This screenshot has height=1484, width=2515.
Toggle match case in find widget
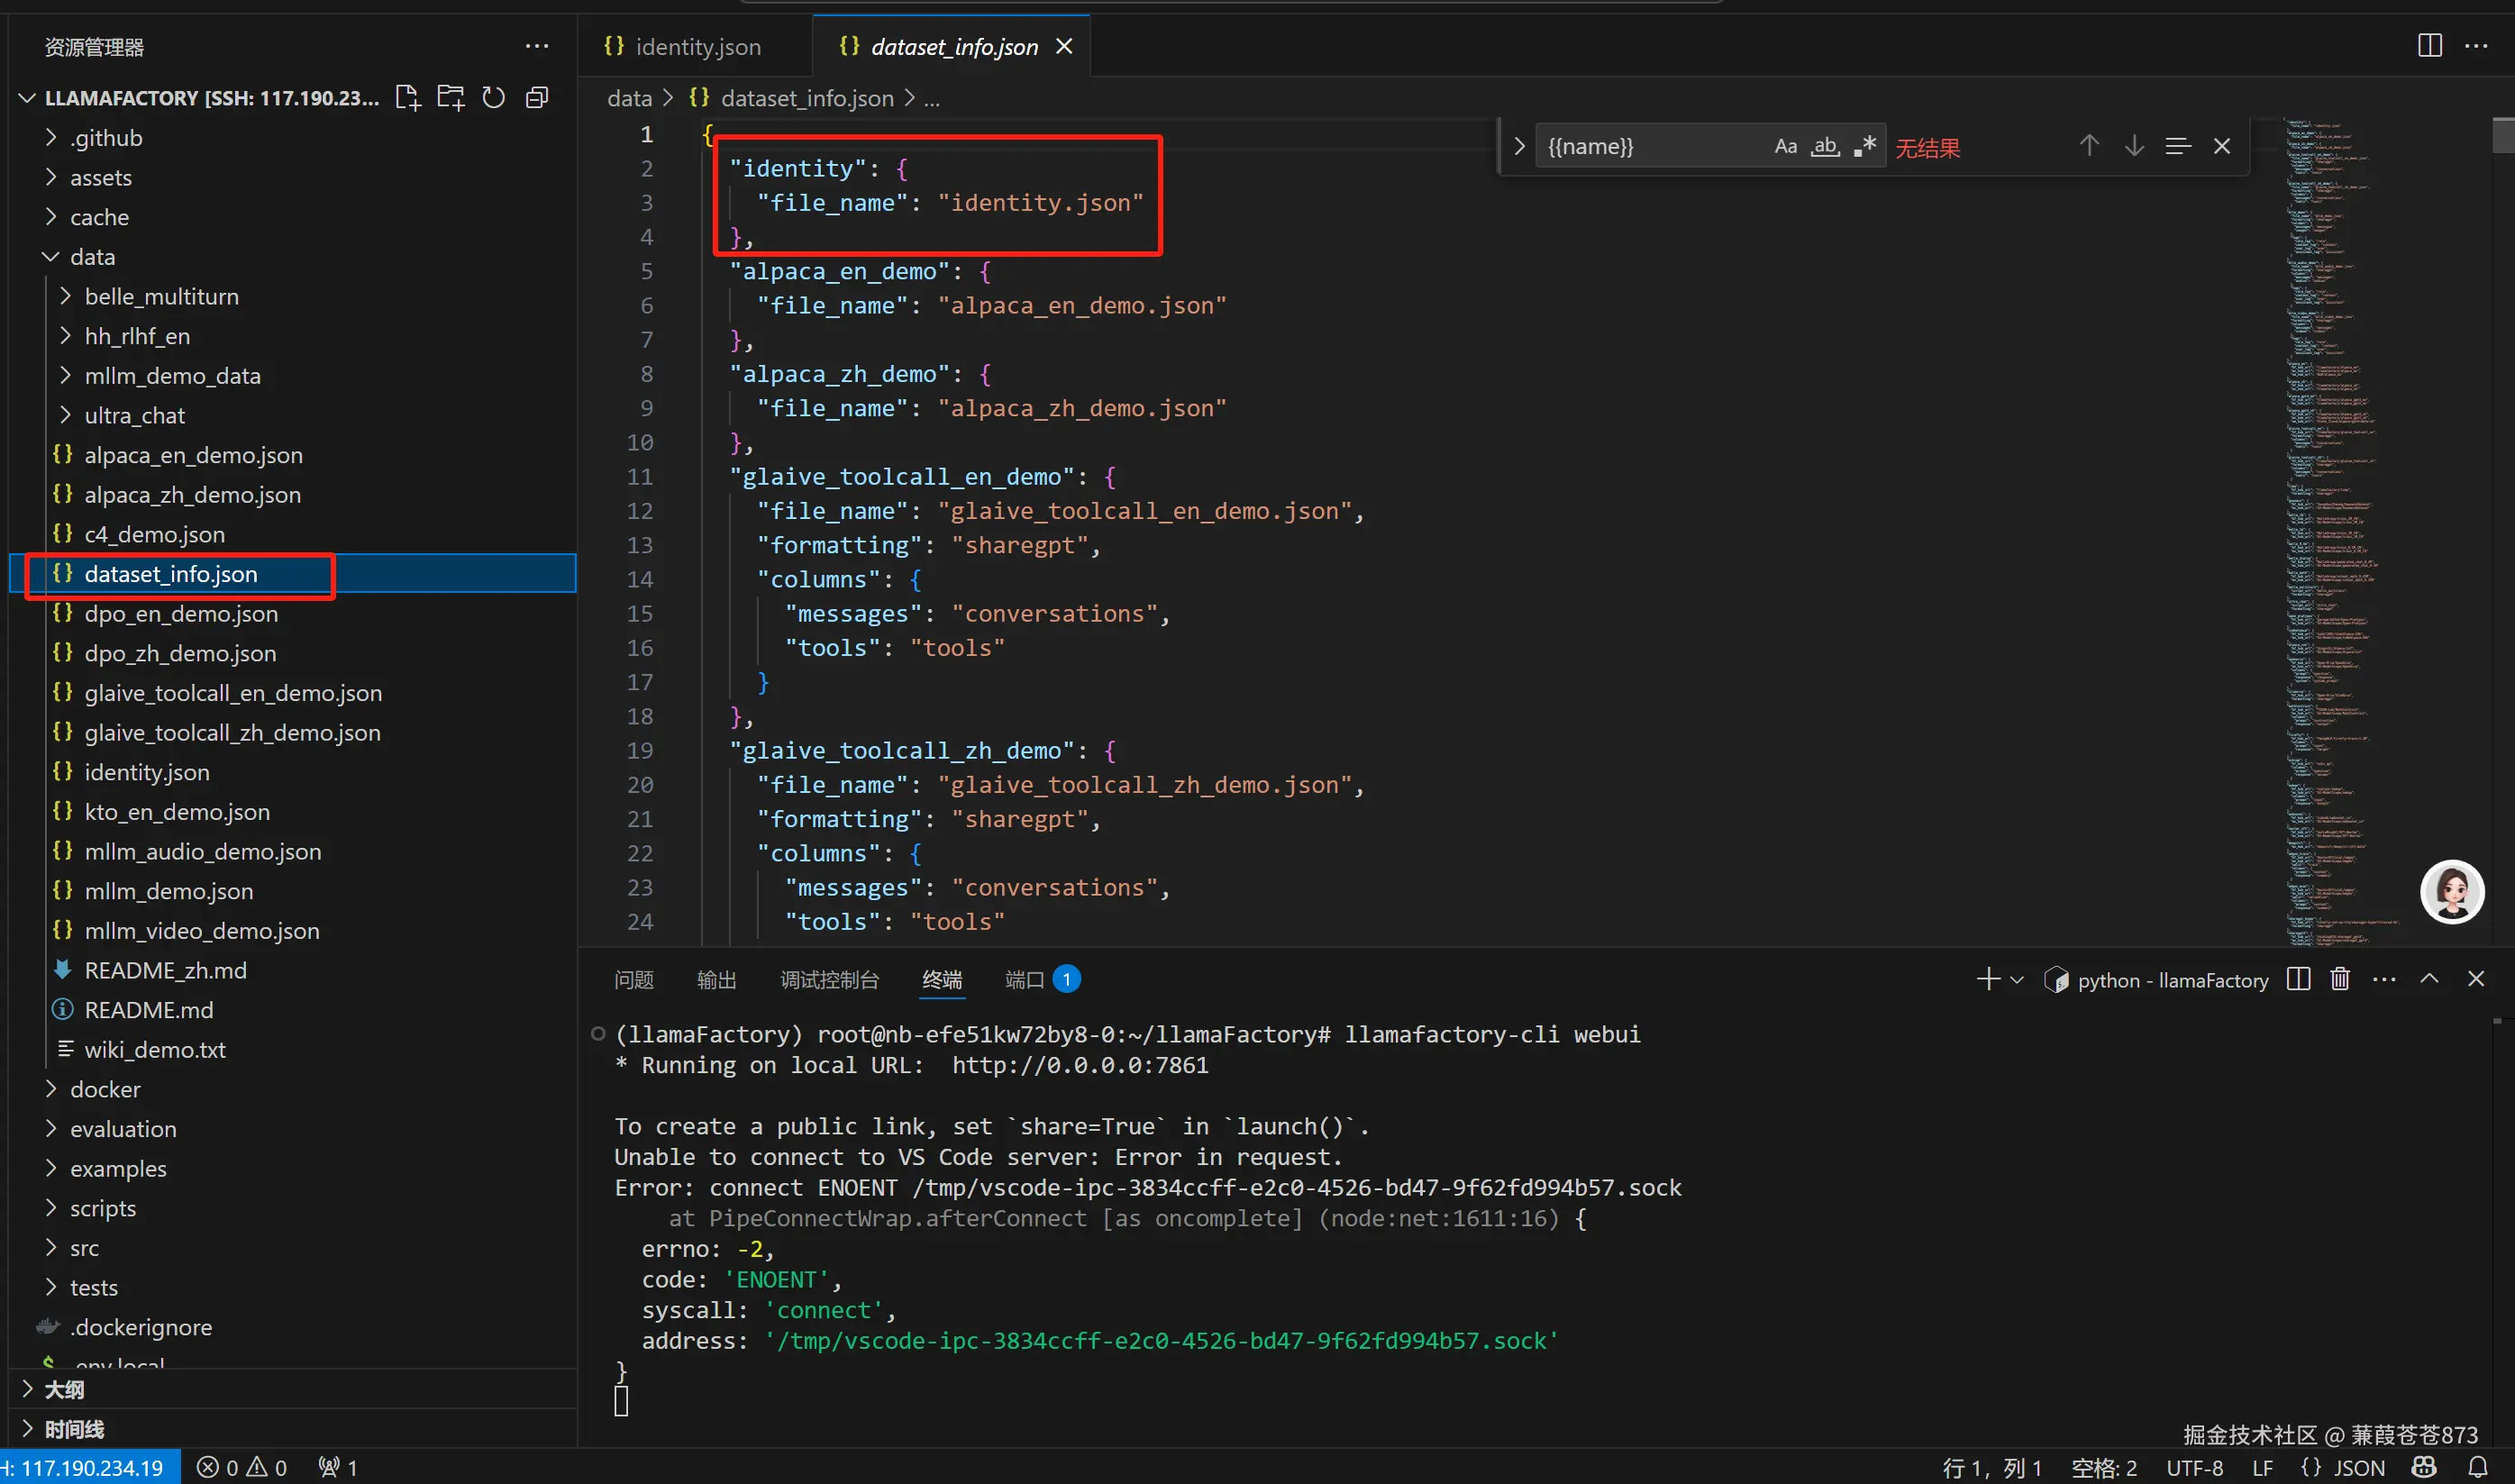(1785, 146)
